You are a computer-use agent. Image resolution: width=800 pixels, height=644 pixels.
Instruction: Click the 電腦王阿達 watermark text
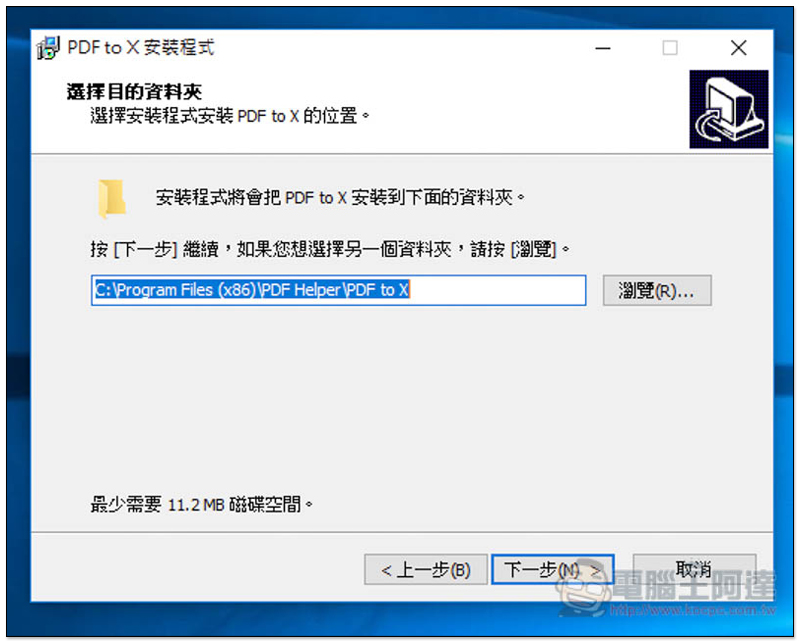pos(693,586)
